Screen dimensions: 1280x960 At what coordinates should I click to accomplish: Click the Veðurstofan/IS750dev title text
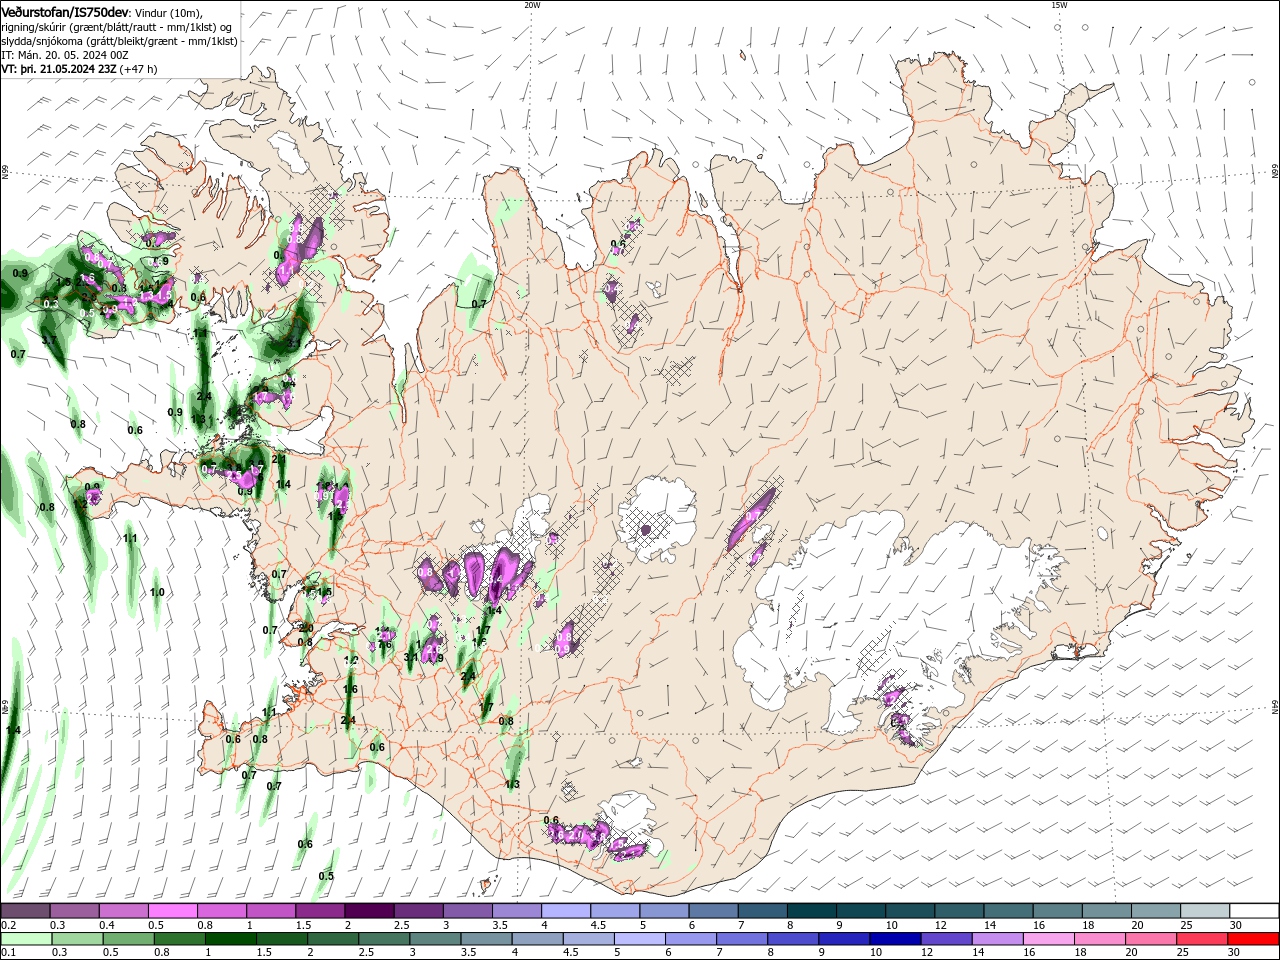(65, 13)
